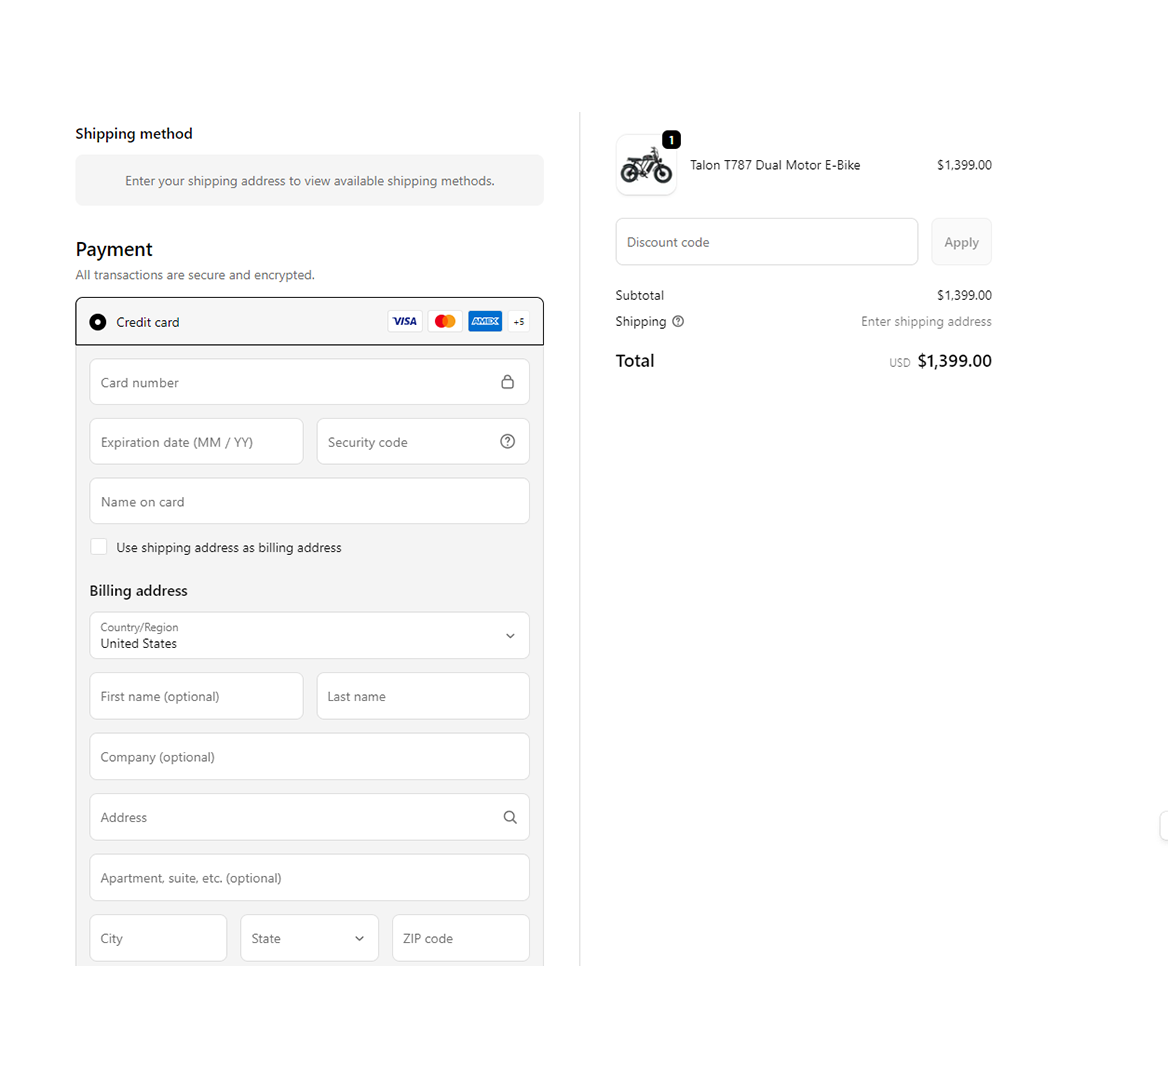Click the +5 more payment methods badge

click(x=519, y=322)
